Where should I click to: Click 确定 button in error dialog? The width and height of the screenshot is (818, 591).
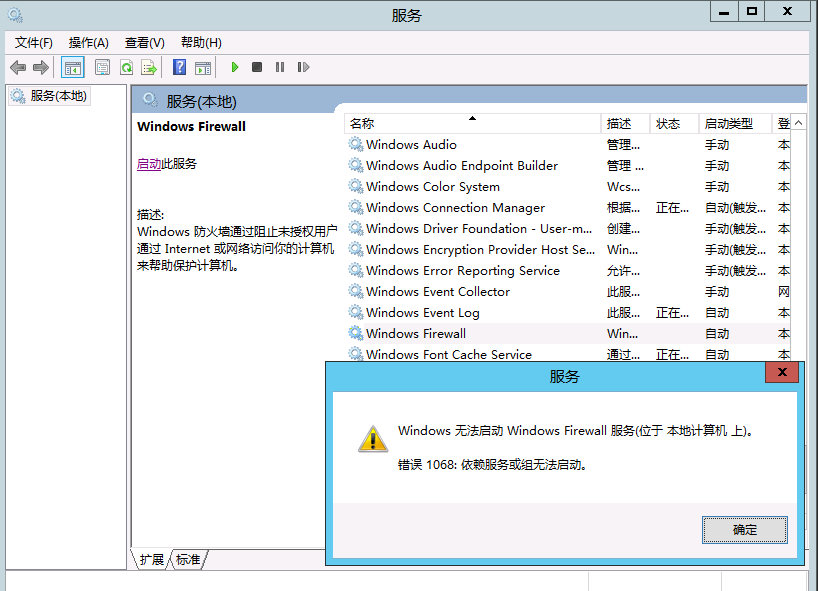744,530
